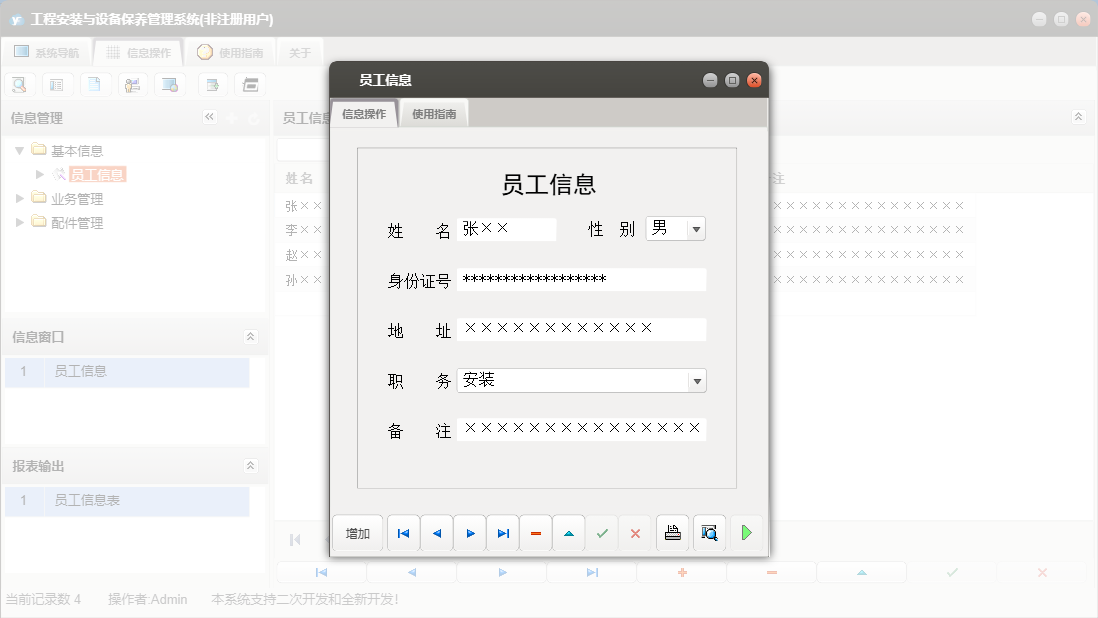Select the employee figure icon on the toolbar
Viewport: 1098px width, 618px height.
pos(132,84)
